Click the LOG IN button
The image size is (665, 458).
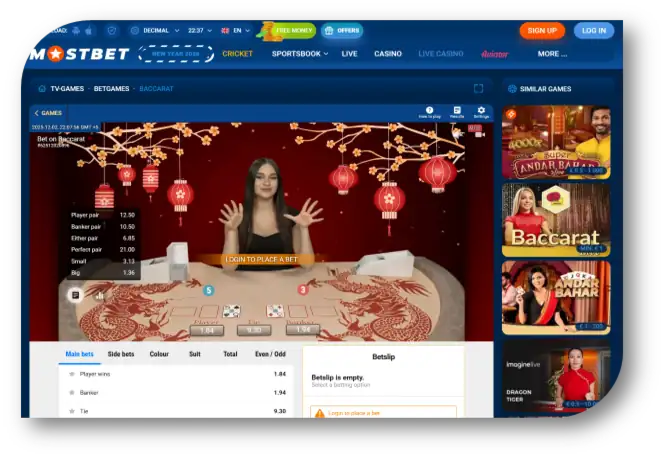[594, 31]
